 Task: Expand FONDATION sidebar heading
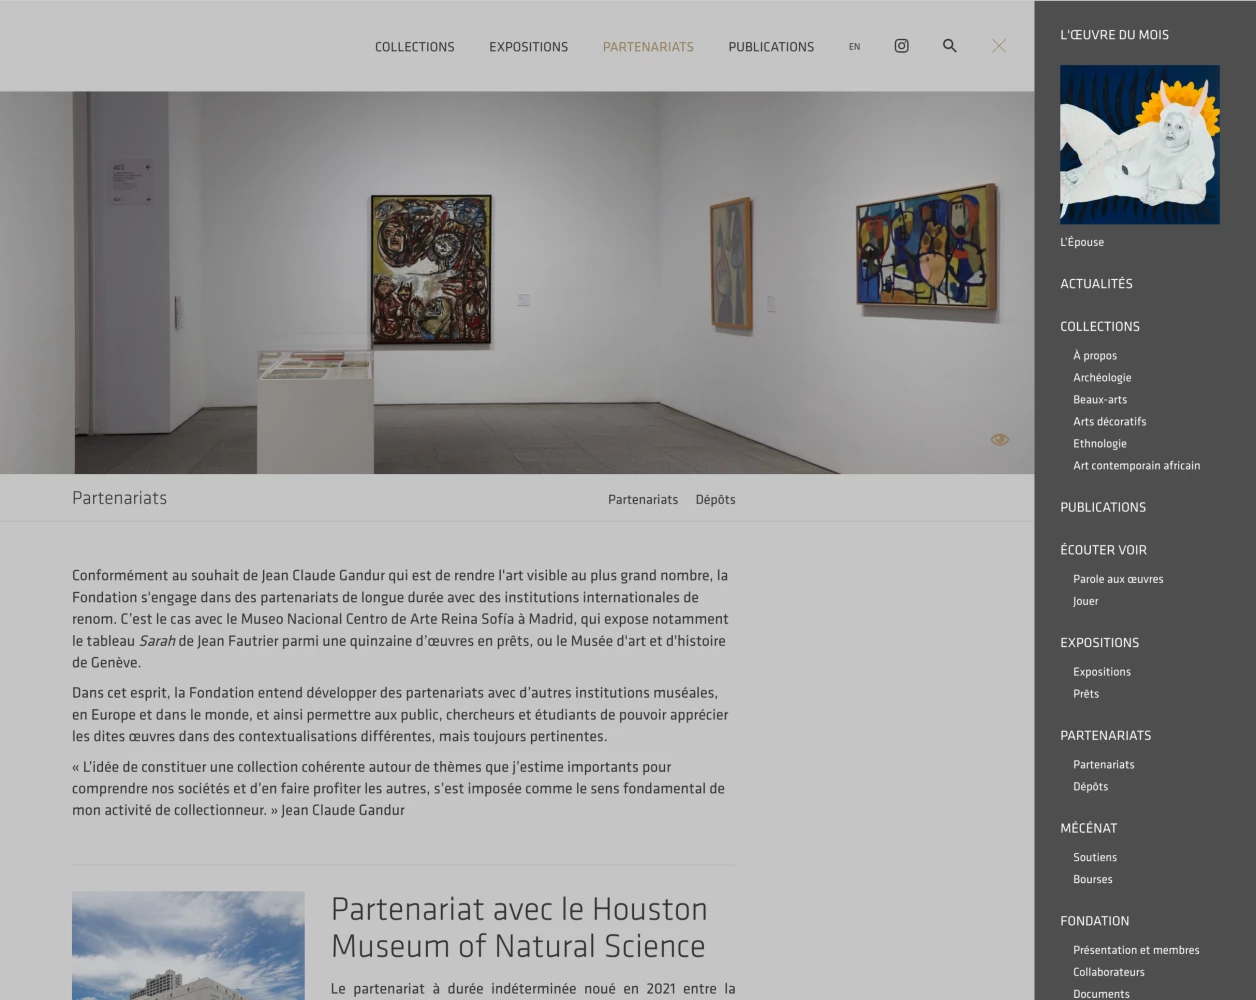click(x=1094, y=921)
